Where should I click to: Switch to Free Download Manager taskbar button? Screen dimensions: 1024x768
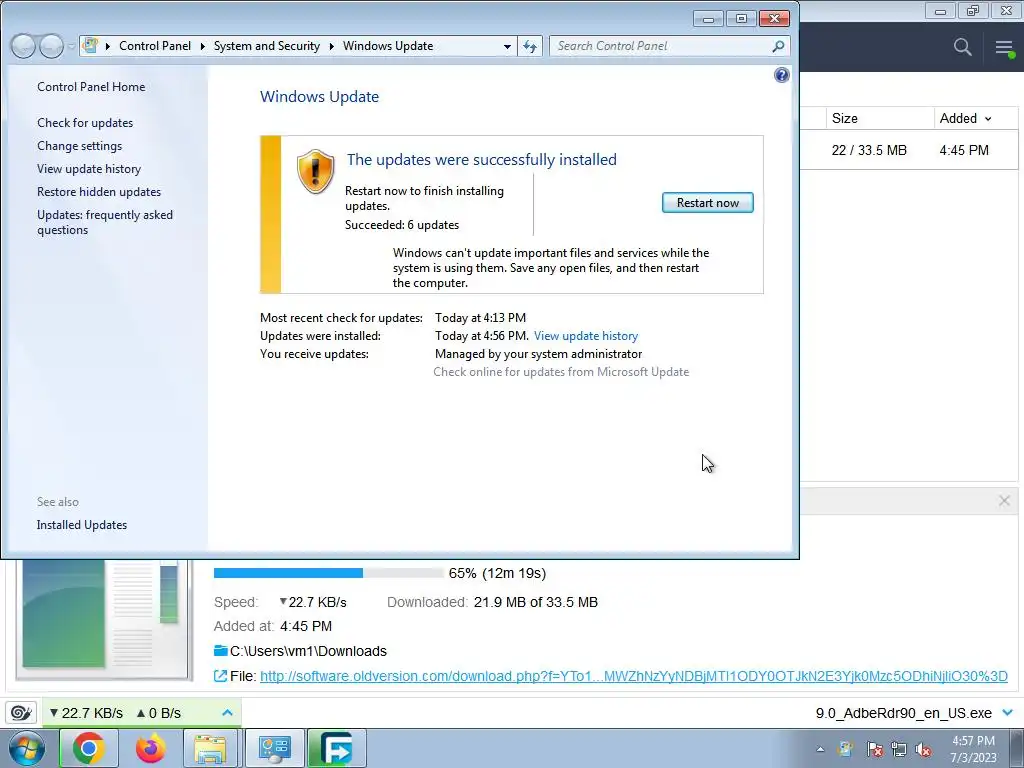[x=336, y=748]
